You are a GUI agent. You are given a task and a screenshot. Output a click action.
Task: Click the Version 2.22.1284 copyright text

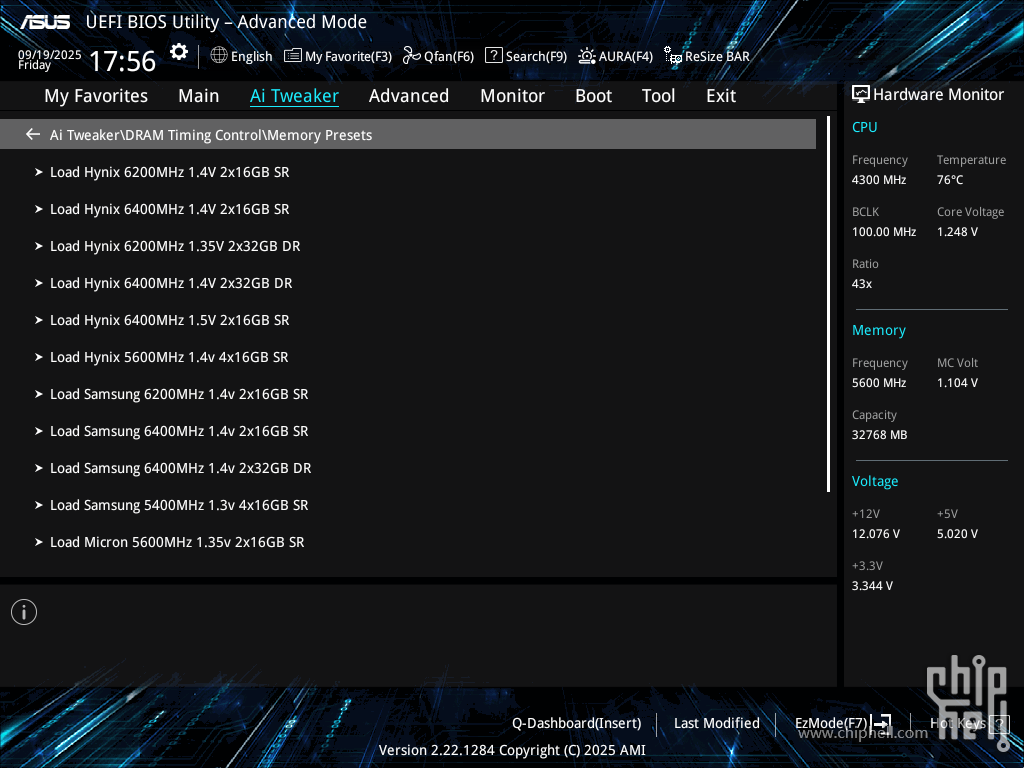512,750
